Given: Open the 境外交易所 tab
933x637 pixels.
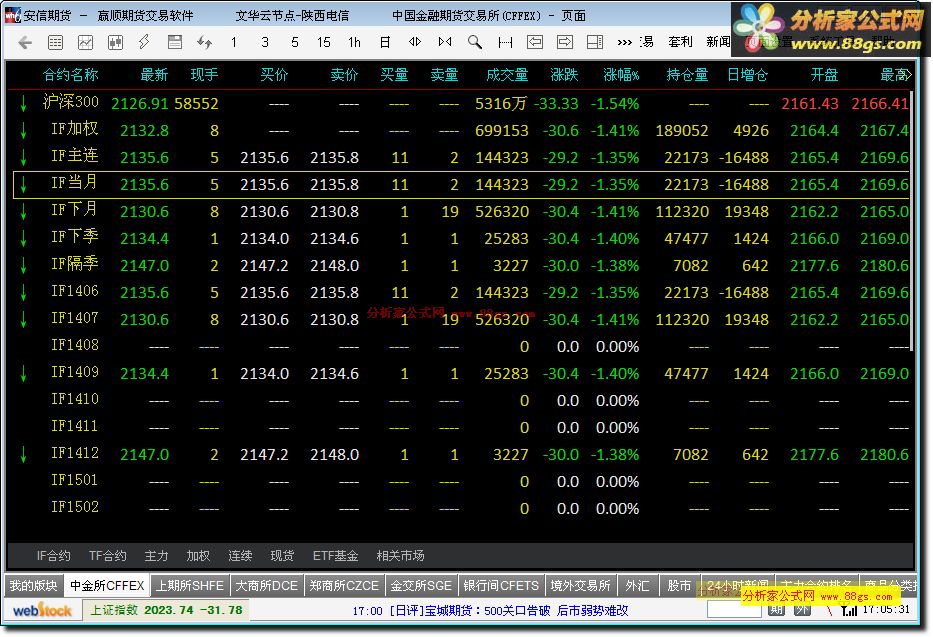Looking at the screenshot, I should pos(581,586).
